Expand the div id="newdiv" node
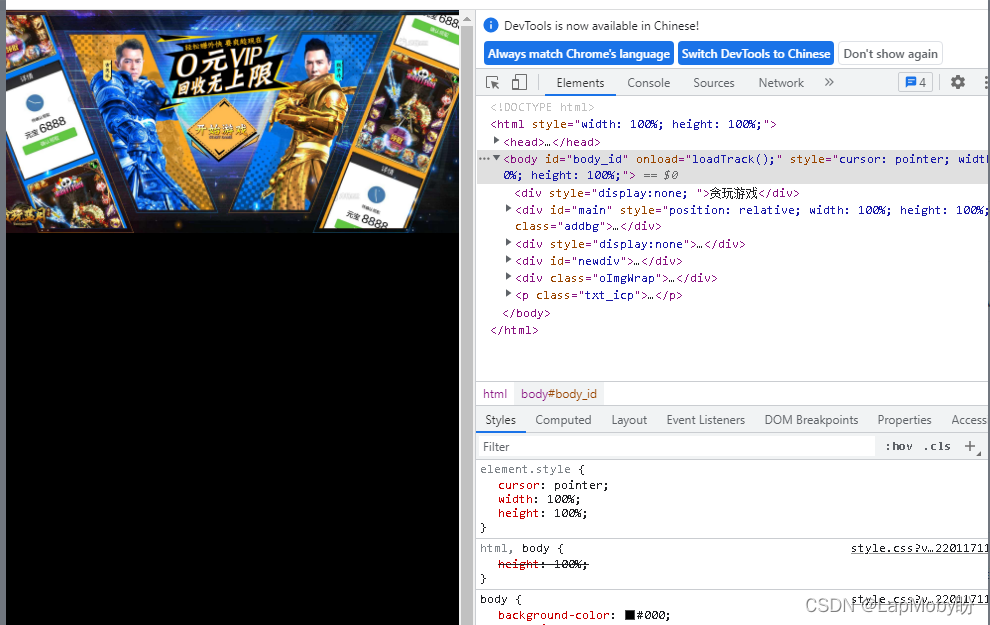The image size is (990, 625). [508, 259]
